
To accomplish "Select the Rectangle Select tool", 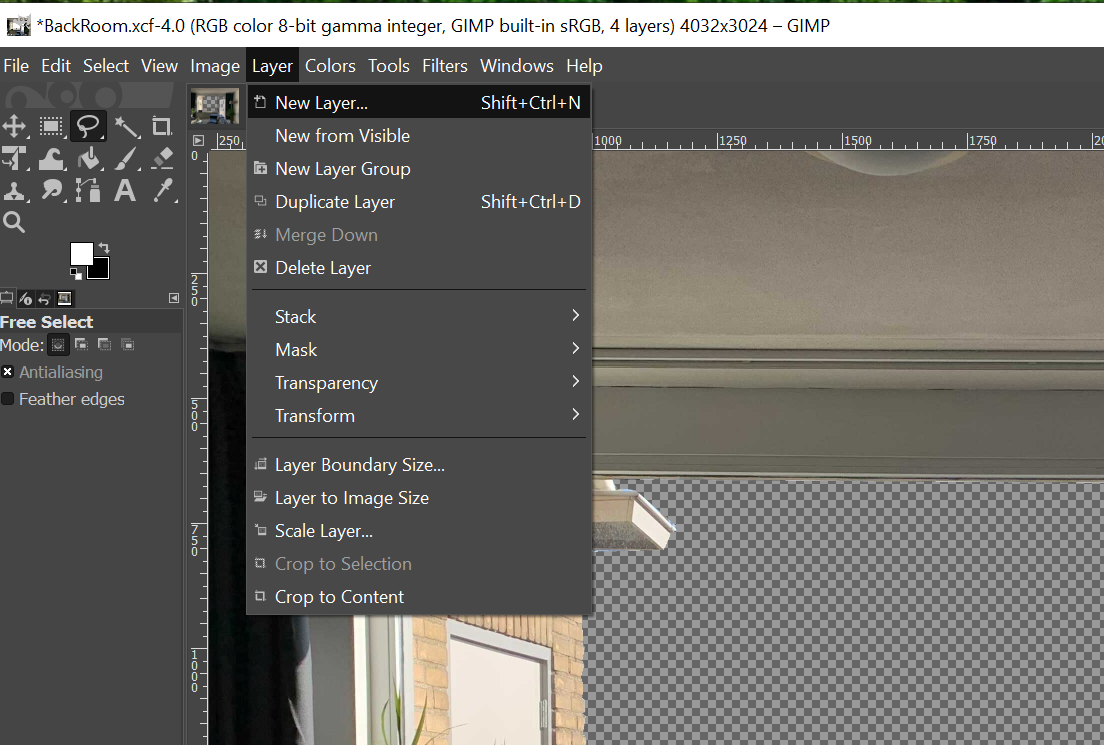I will (x=50, y=126).
